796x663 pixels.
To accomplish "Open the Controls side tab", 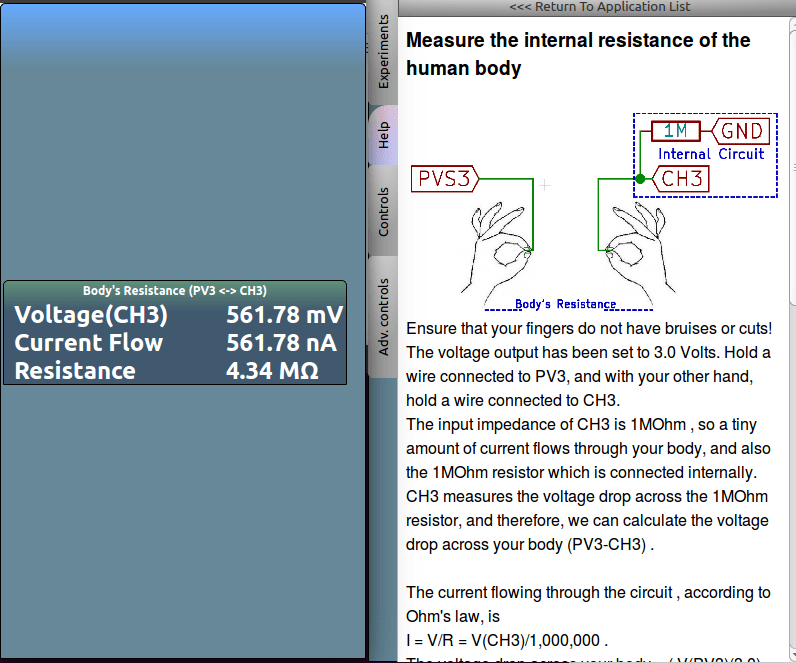I will coord(383,211).
